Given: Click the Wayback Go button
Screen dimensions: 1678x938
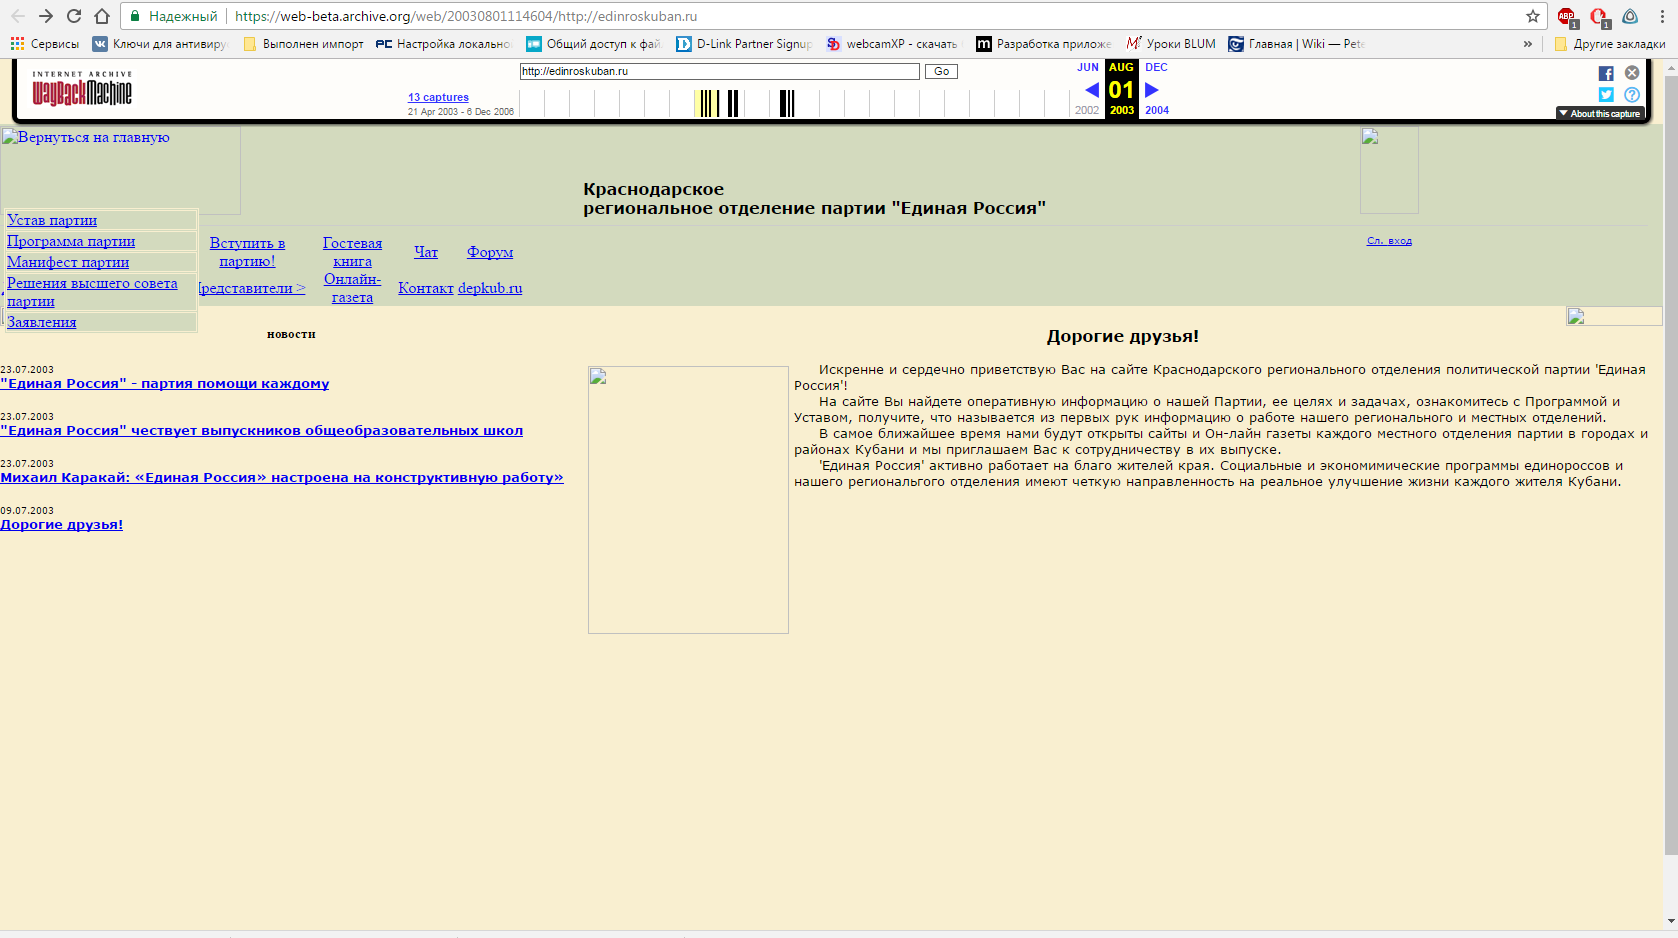Looking at the screenshot, I should point(941,71).
